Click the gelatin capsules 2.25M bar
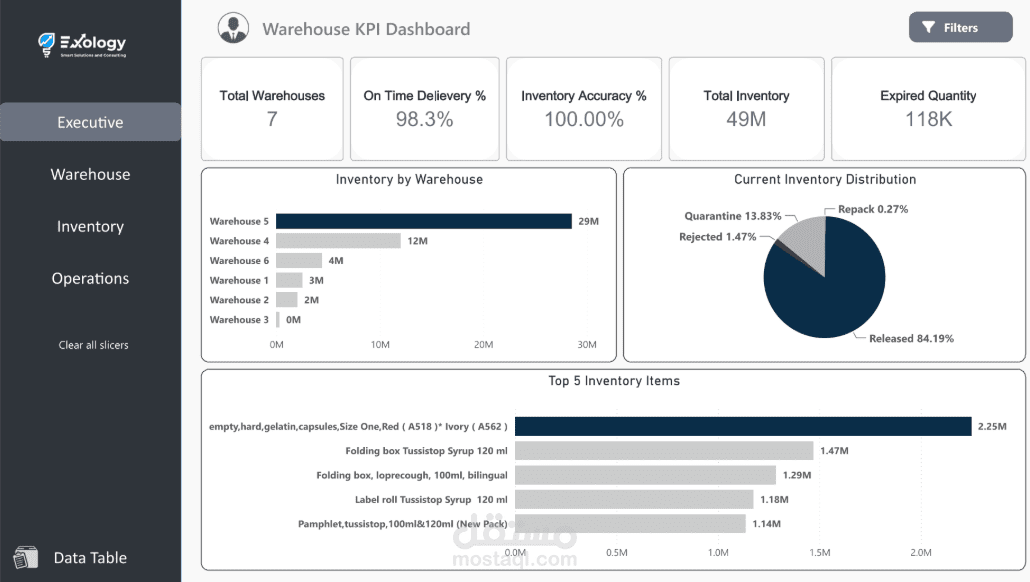This screenshot has width=1030, height=582. tap(743, 426)
